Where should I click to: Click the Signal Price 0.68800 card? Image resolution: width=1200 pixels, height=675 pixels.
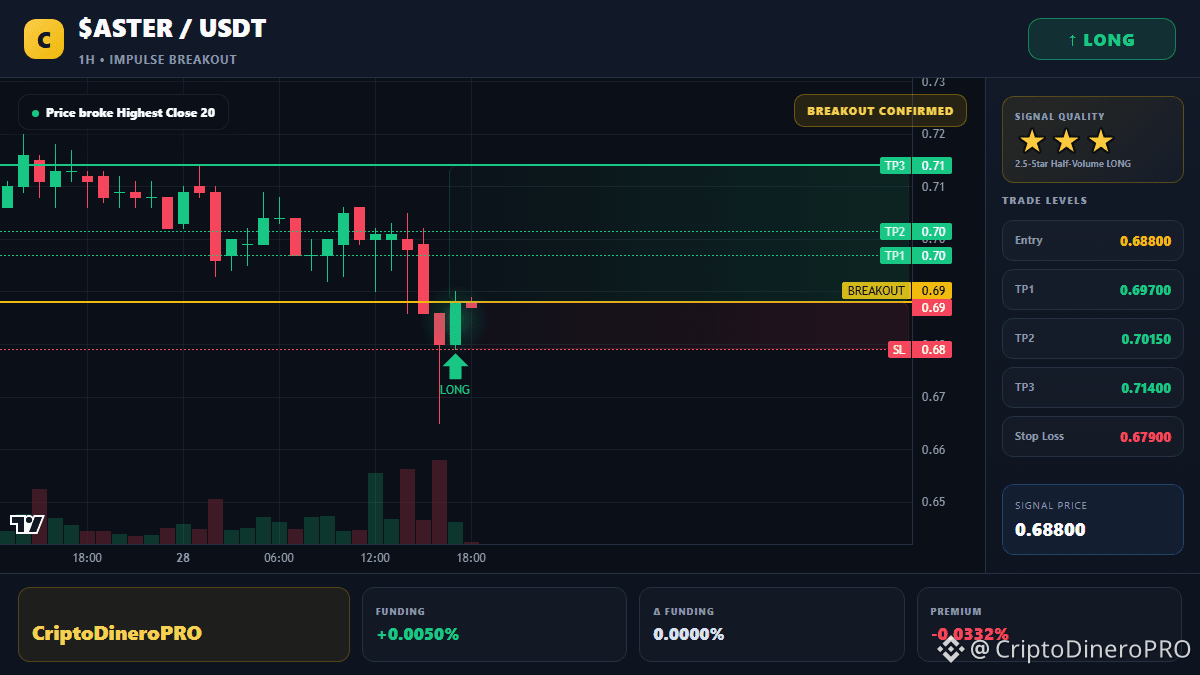(x=1092, y=519)
